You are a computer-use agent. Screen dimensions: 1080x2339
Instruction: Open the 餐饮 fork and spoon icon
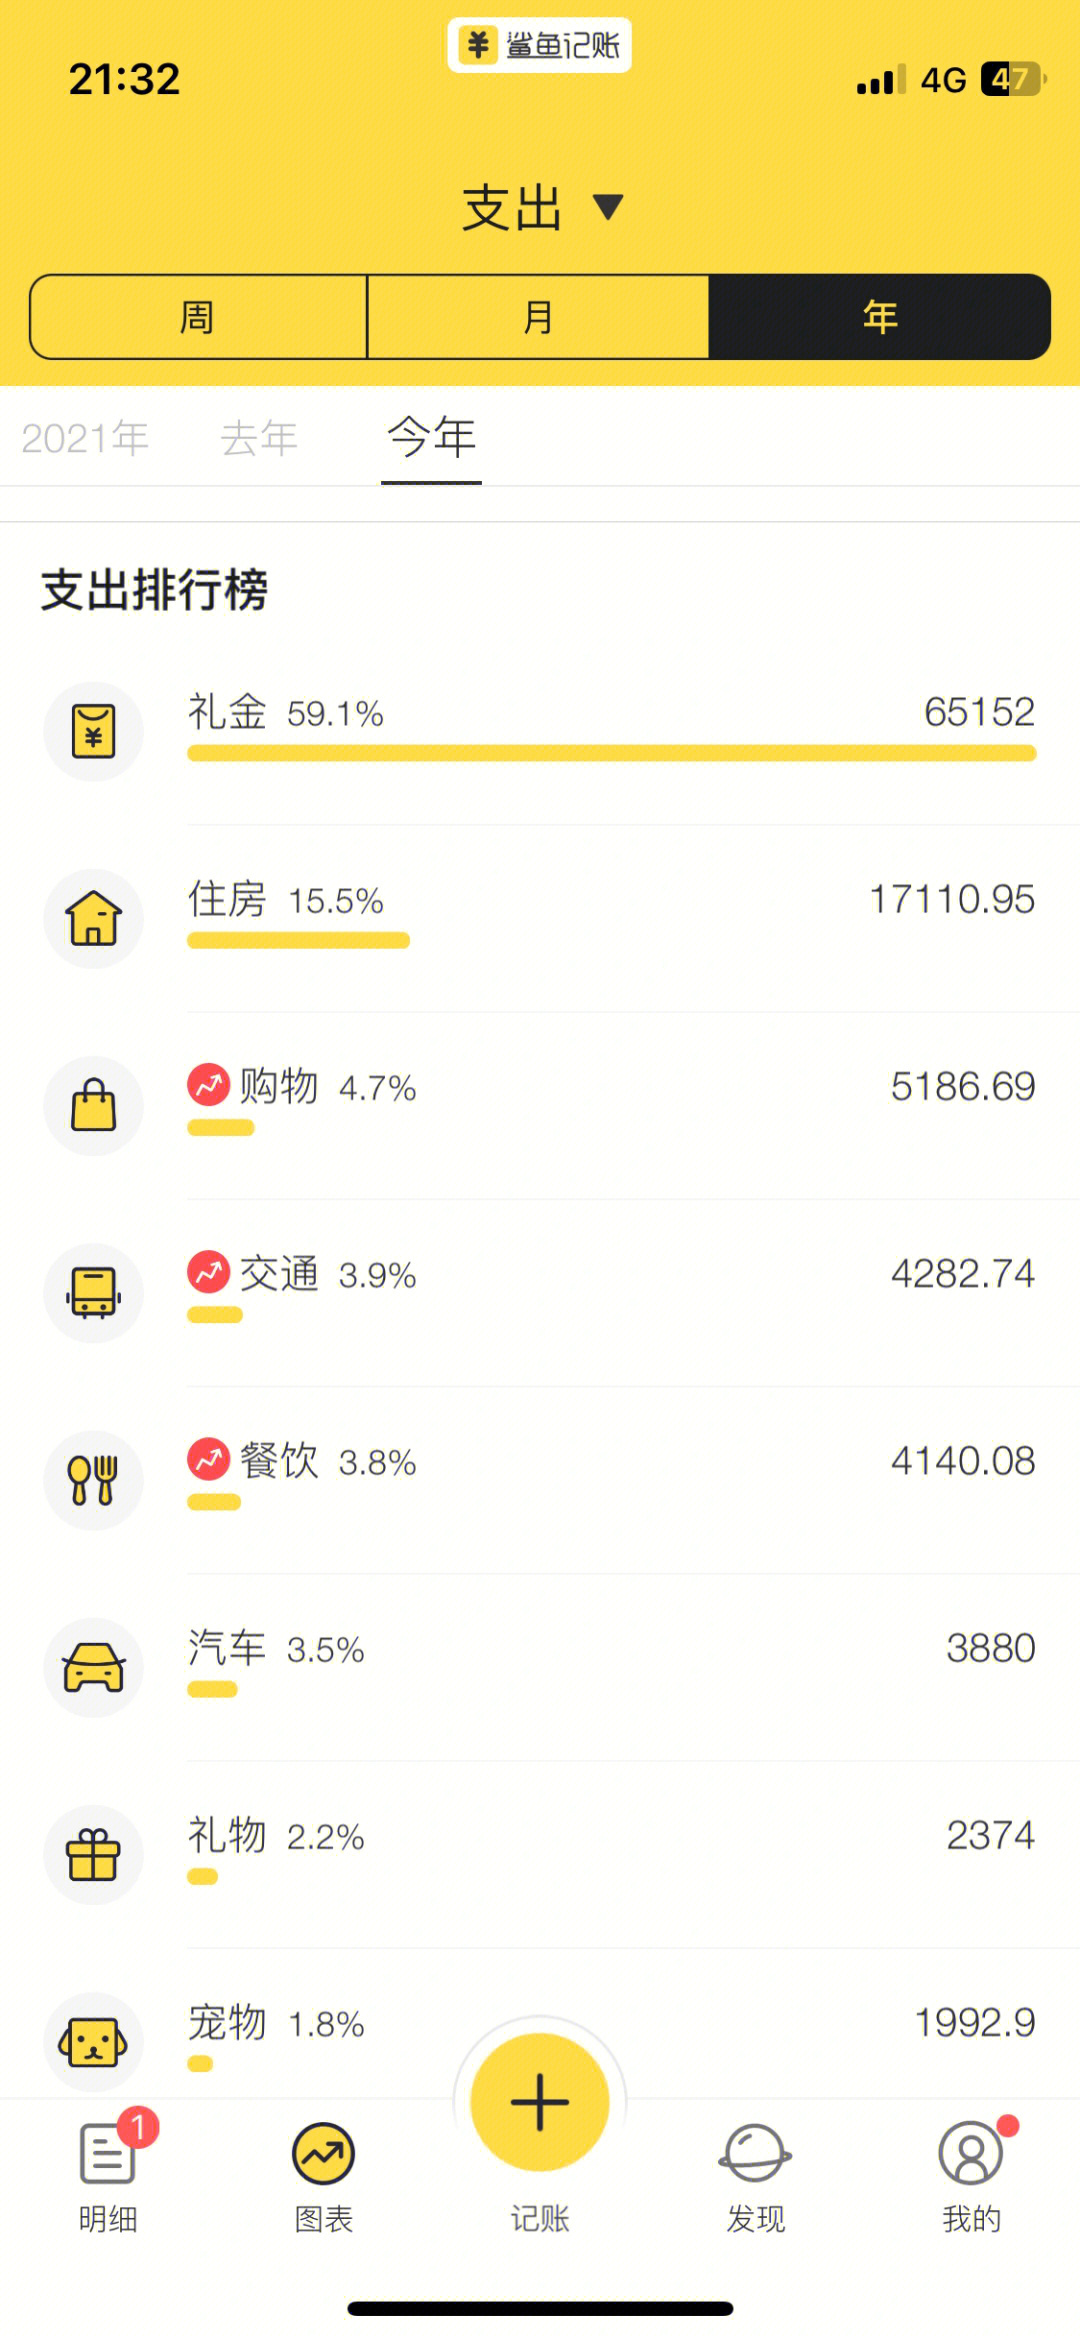click(x=93, y=1480)
